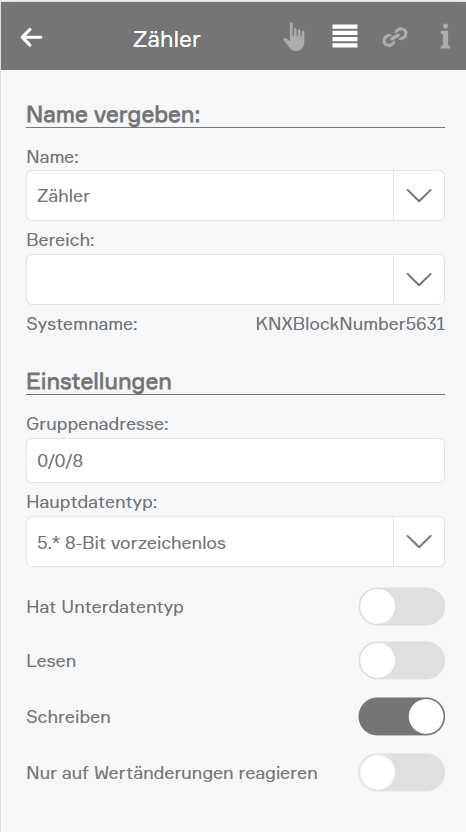Expand the Bereich dropdown arrow
This screenshot has height=832, width=466.
[x=419, y=279]
